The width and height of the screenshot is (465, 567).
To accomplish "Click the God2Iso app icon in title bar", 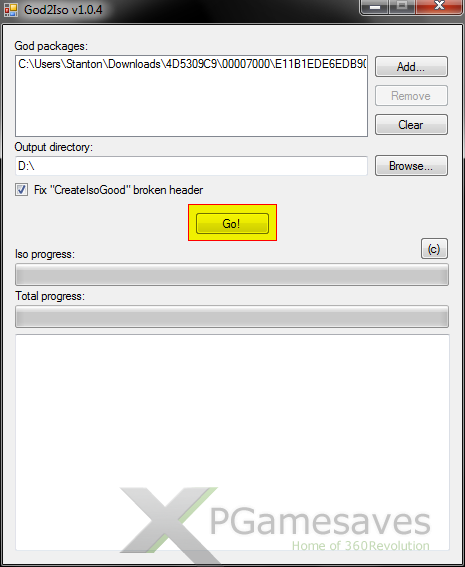I will pyautogui.click(x=11, y=10).
